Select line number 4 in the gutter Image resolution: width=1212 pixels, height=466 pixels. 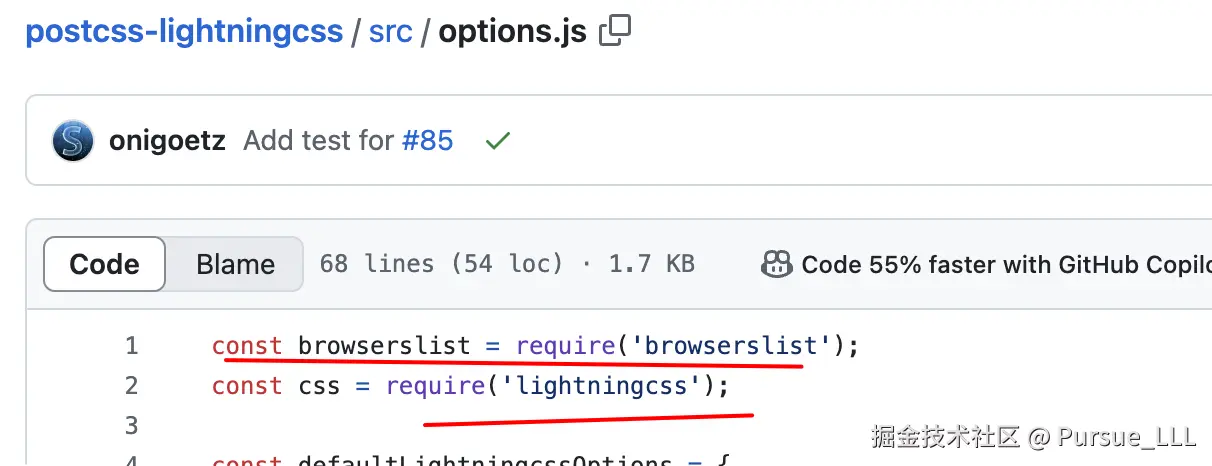pos(131,460)
